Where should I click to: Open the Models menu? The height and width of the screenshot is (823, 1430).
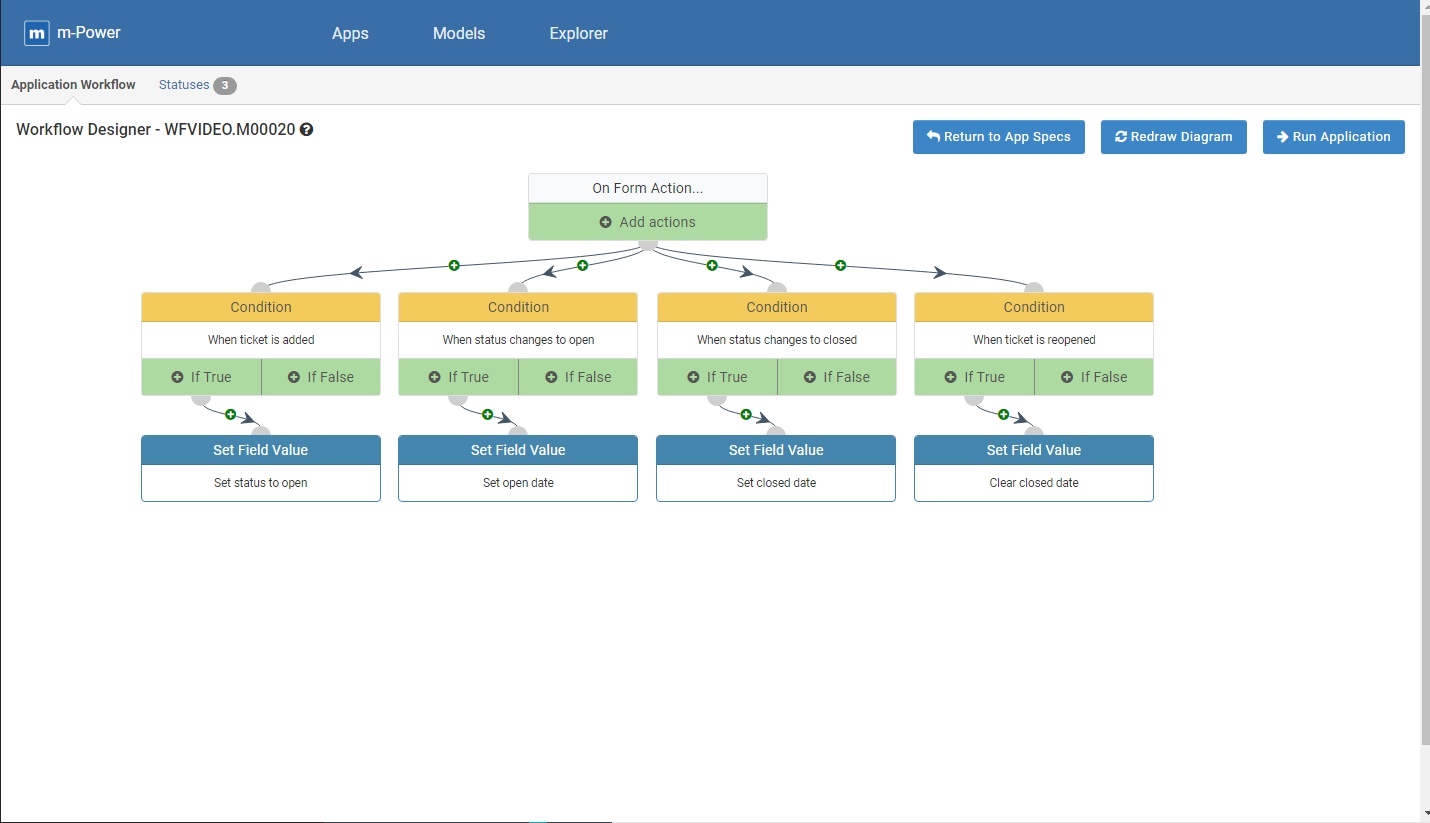click(x=459, y=33)
